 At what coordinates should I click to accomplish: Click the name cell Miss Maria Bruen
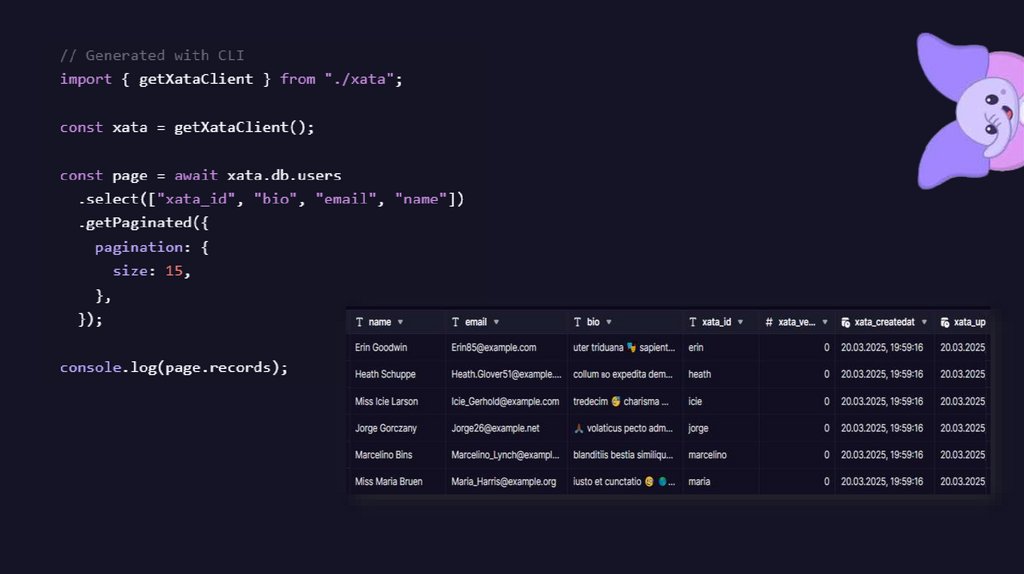coord(389,482)
